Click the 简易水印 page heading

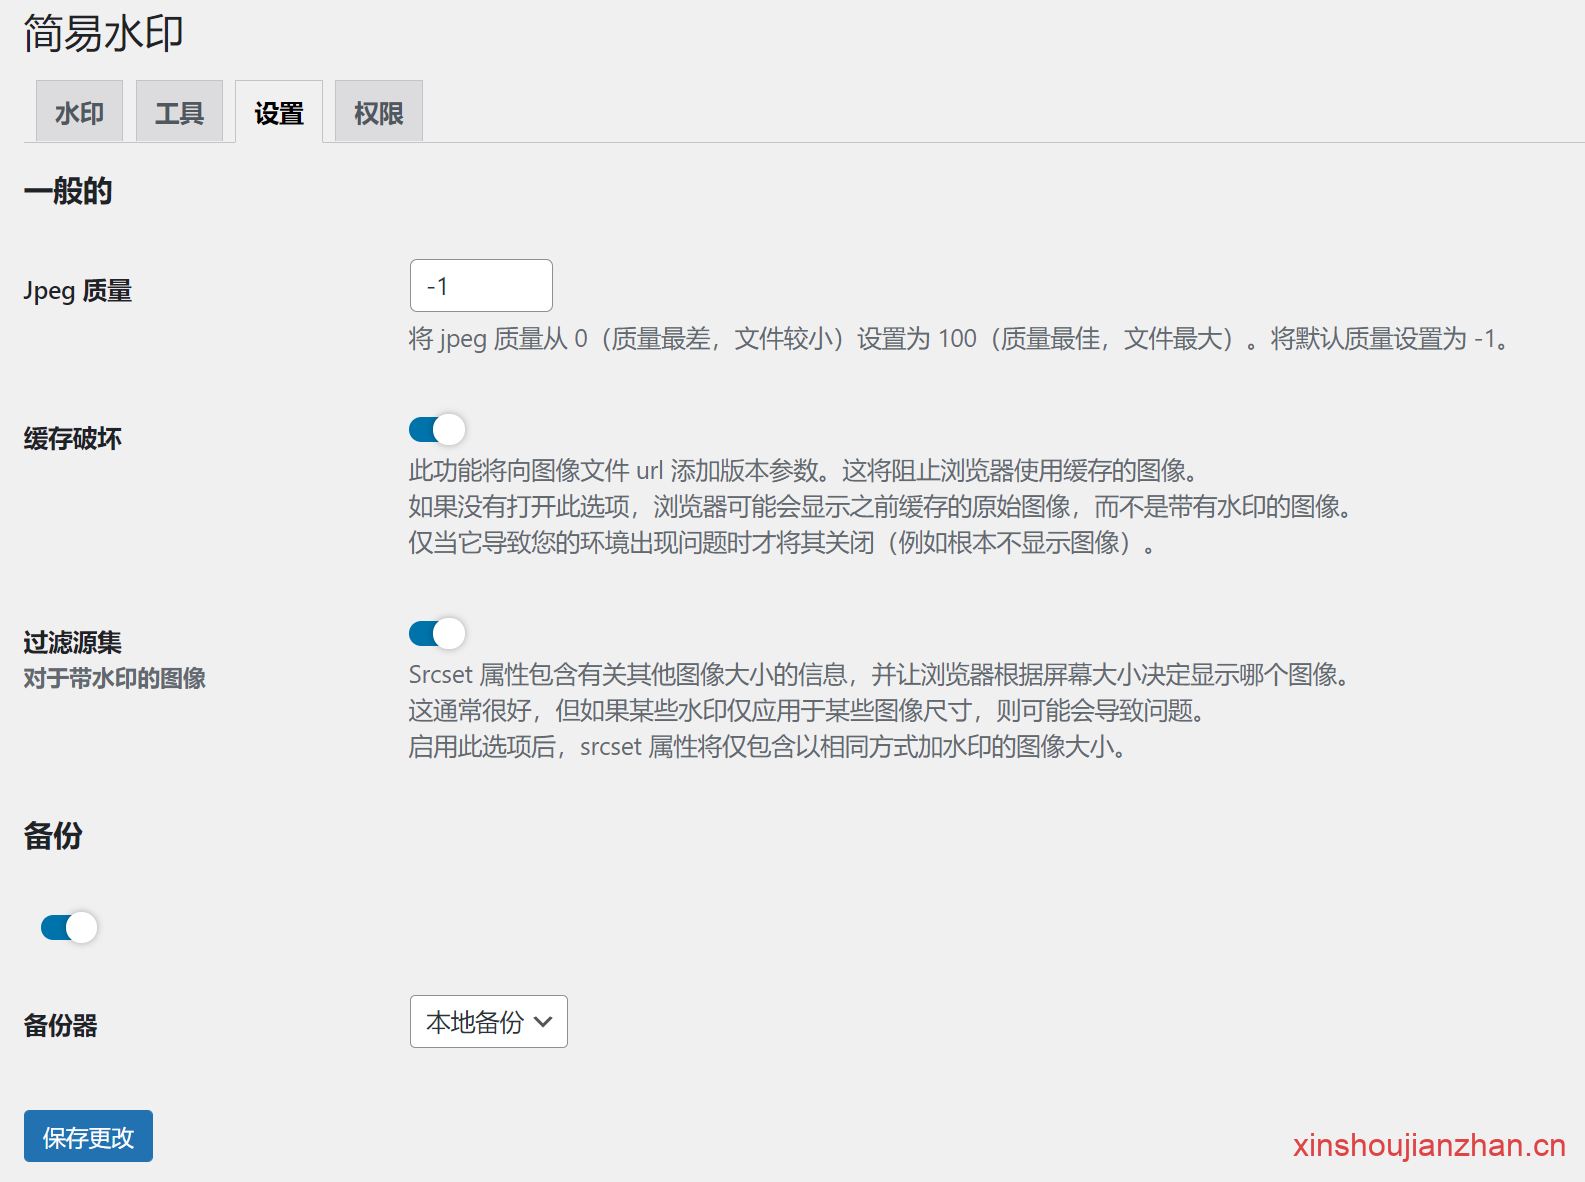tap(103, 33)
